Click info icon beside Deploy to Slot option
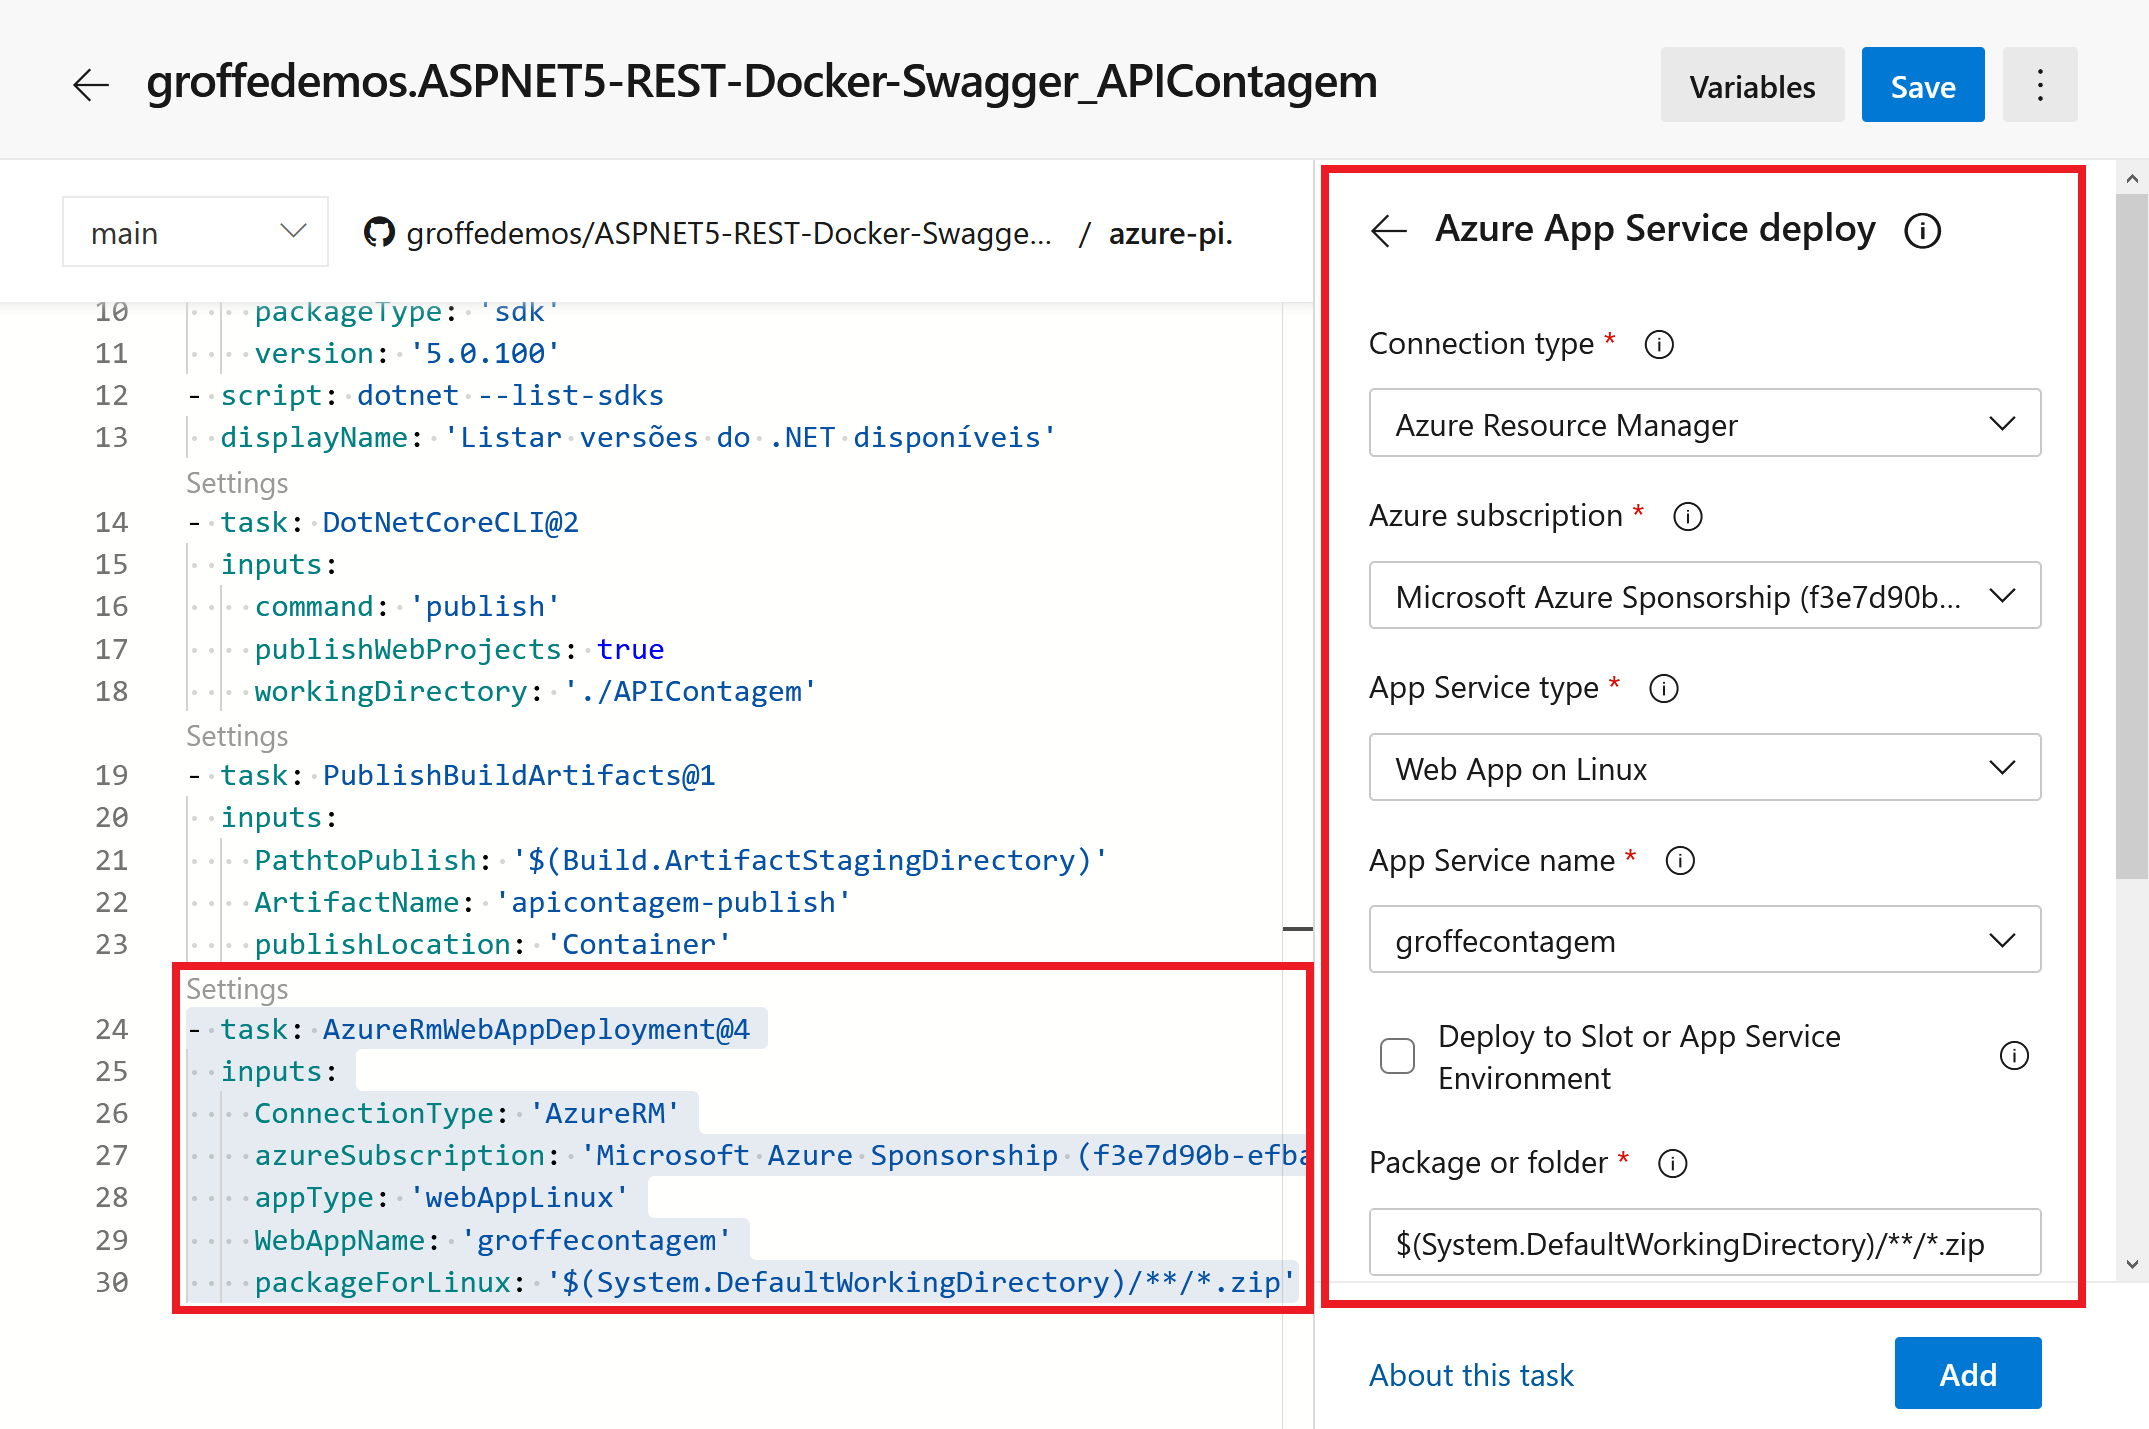The image size is (2149, 1429). point(2016,1055)
